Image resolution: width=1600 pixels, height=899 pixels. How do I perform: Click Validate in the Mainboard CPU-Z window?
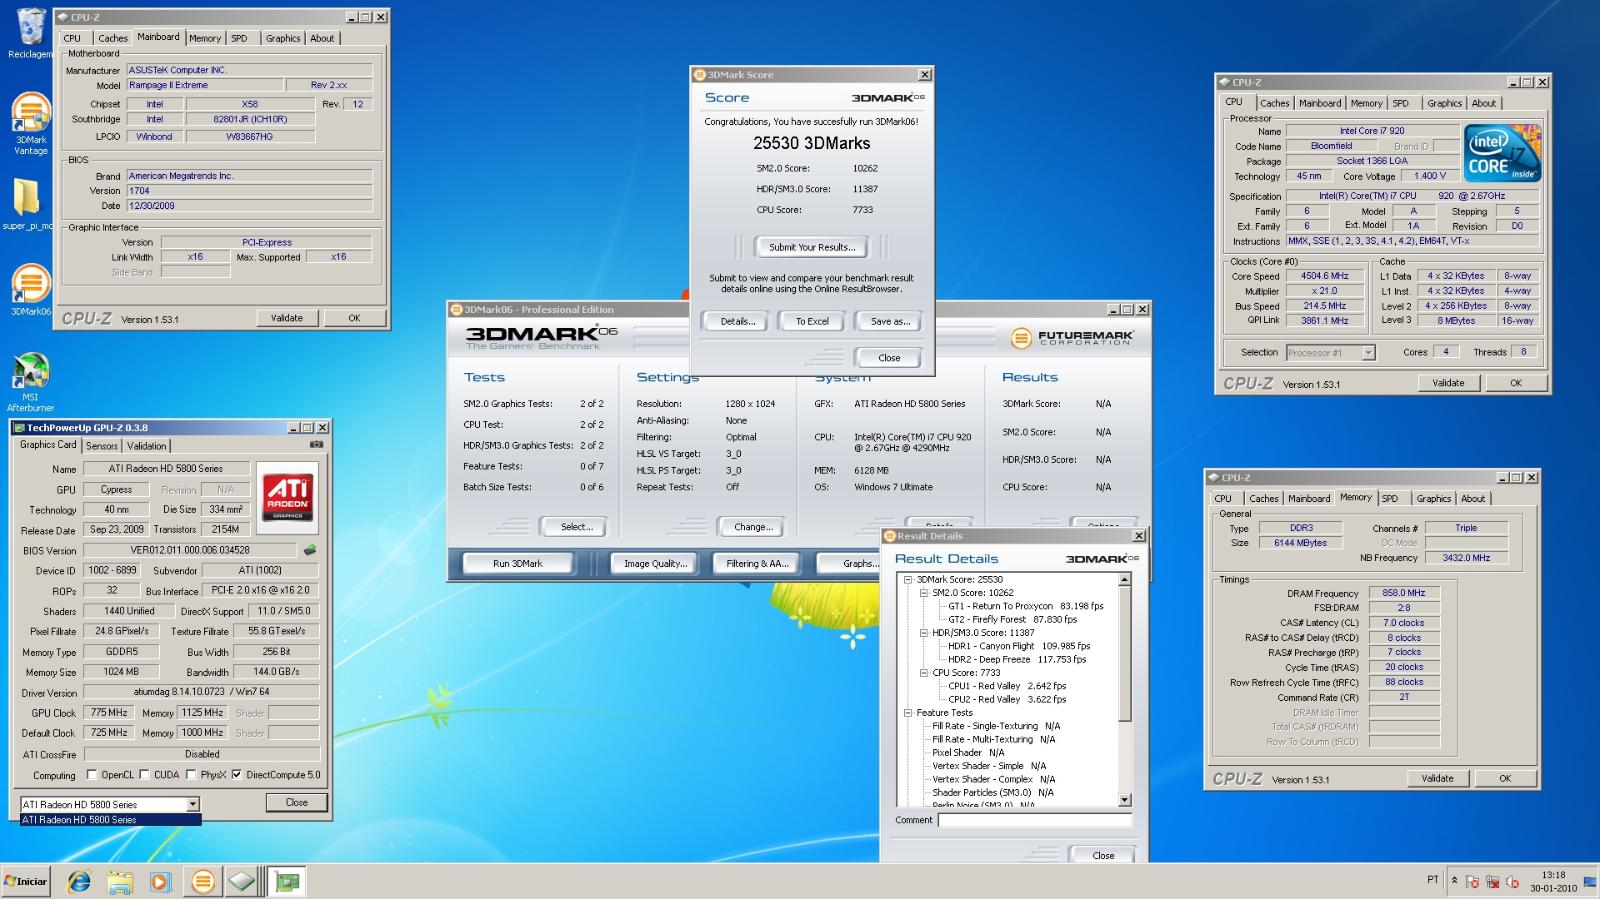(287, 318)
